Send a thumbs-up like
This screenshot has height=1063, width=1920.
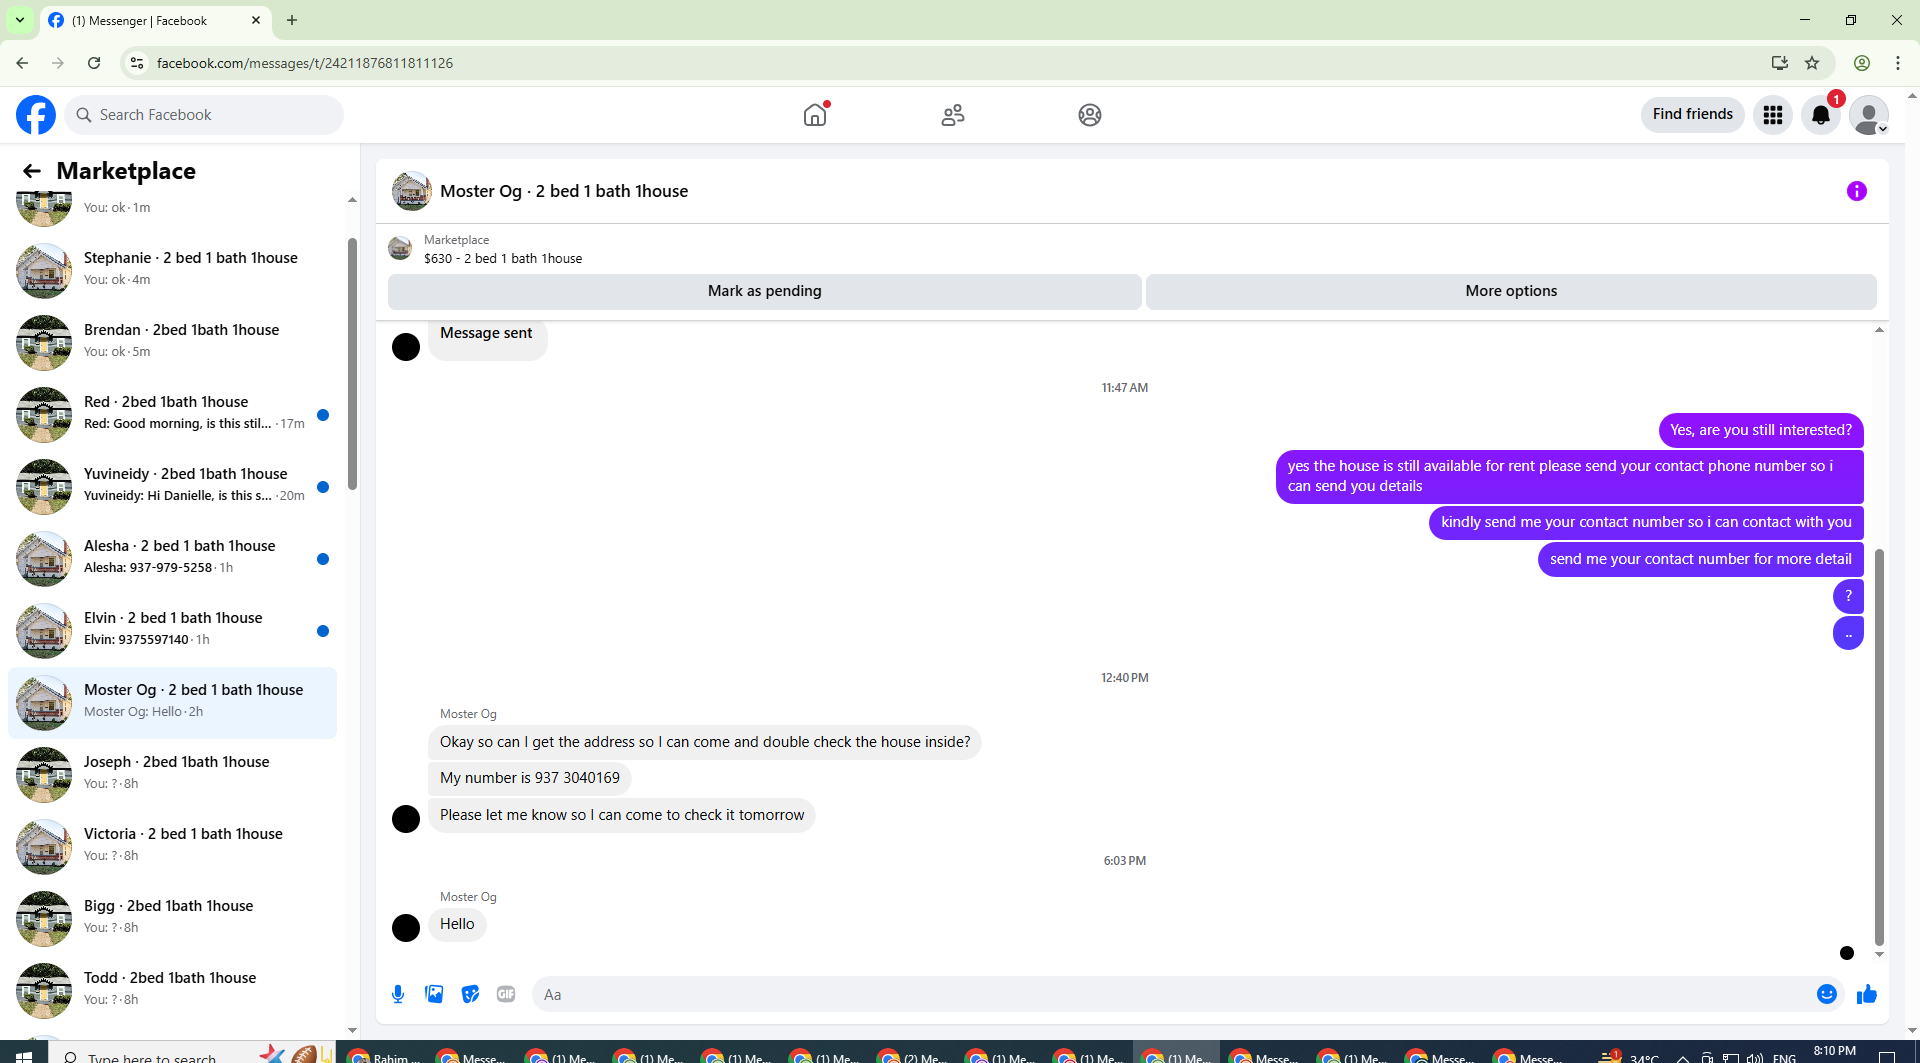point(1867,994)
